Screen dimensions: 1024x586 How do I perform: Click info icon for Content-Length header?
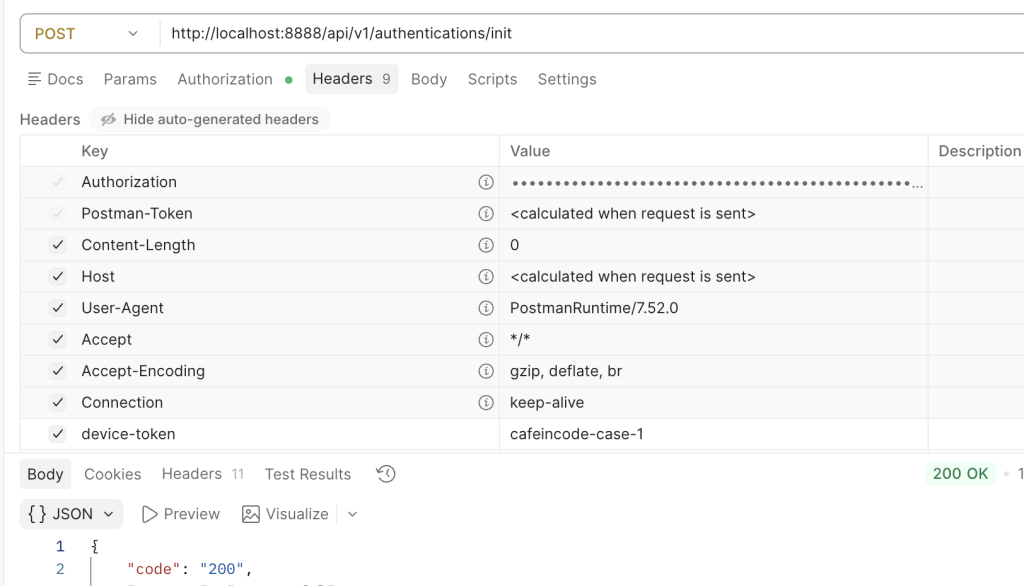(x=486, y=245)
